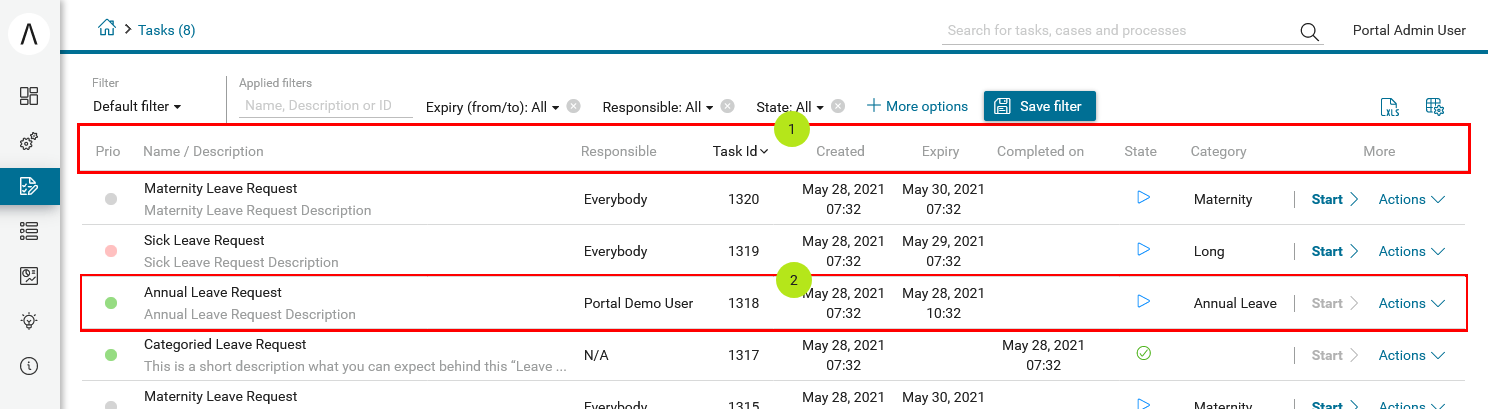1488x409 pixels.
Task: Open the Default filter dropdown
Action: pyautogui.click(x=137, y=106)
